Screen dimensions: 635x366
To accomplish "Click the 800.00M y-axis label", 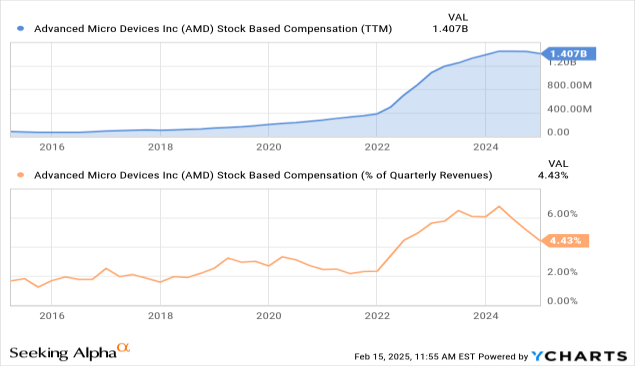I will (569, 85).
